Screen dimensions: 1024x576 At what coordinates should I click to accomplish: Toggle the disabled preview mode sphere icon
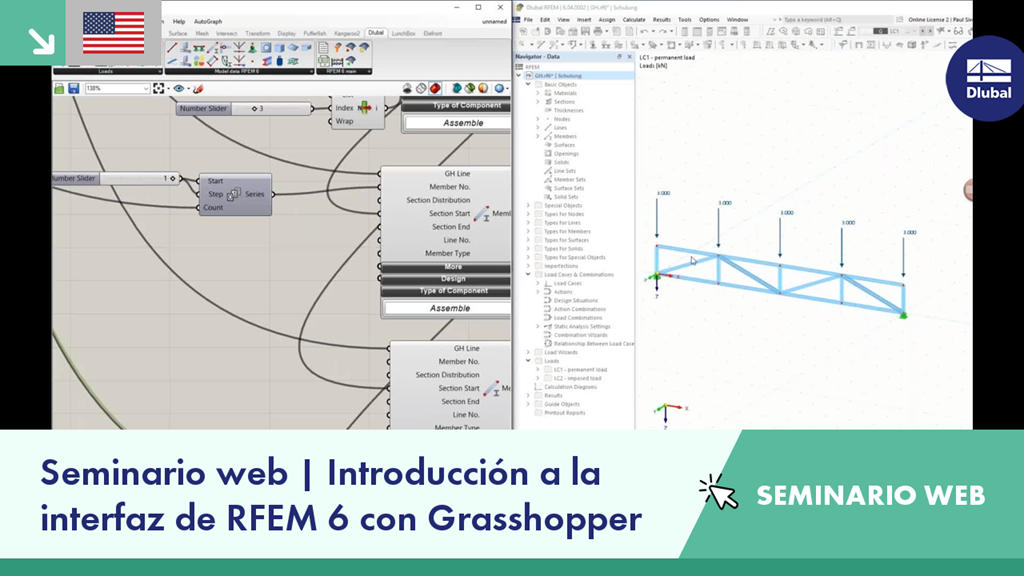pyautogui.click(x=407, y=88)
